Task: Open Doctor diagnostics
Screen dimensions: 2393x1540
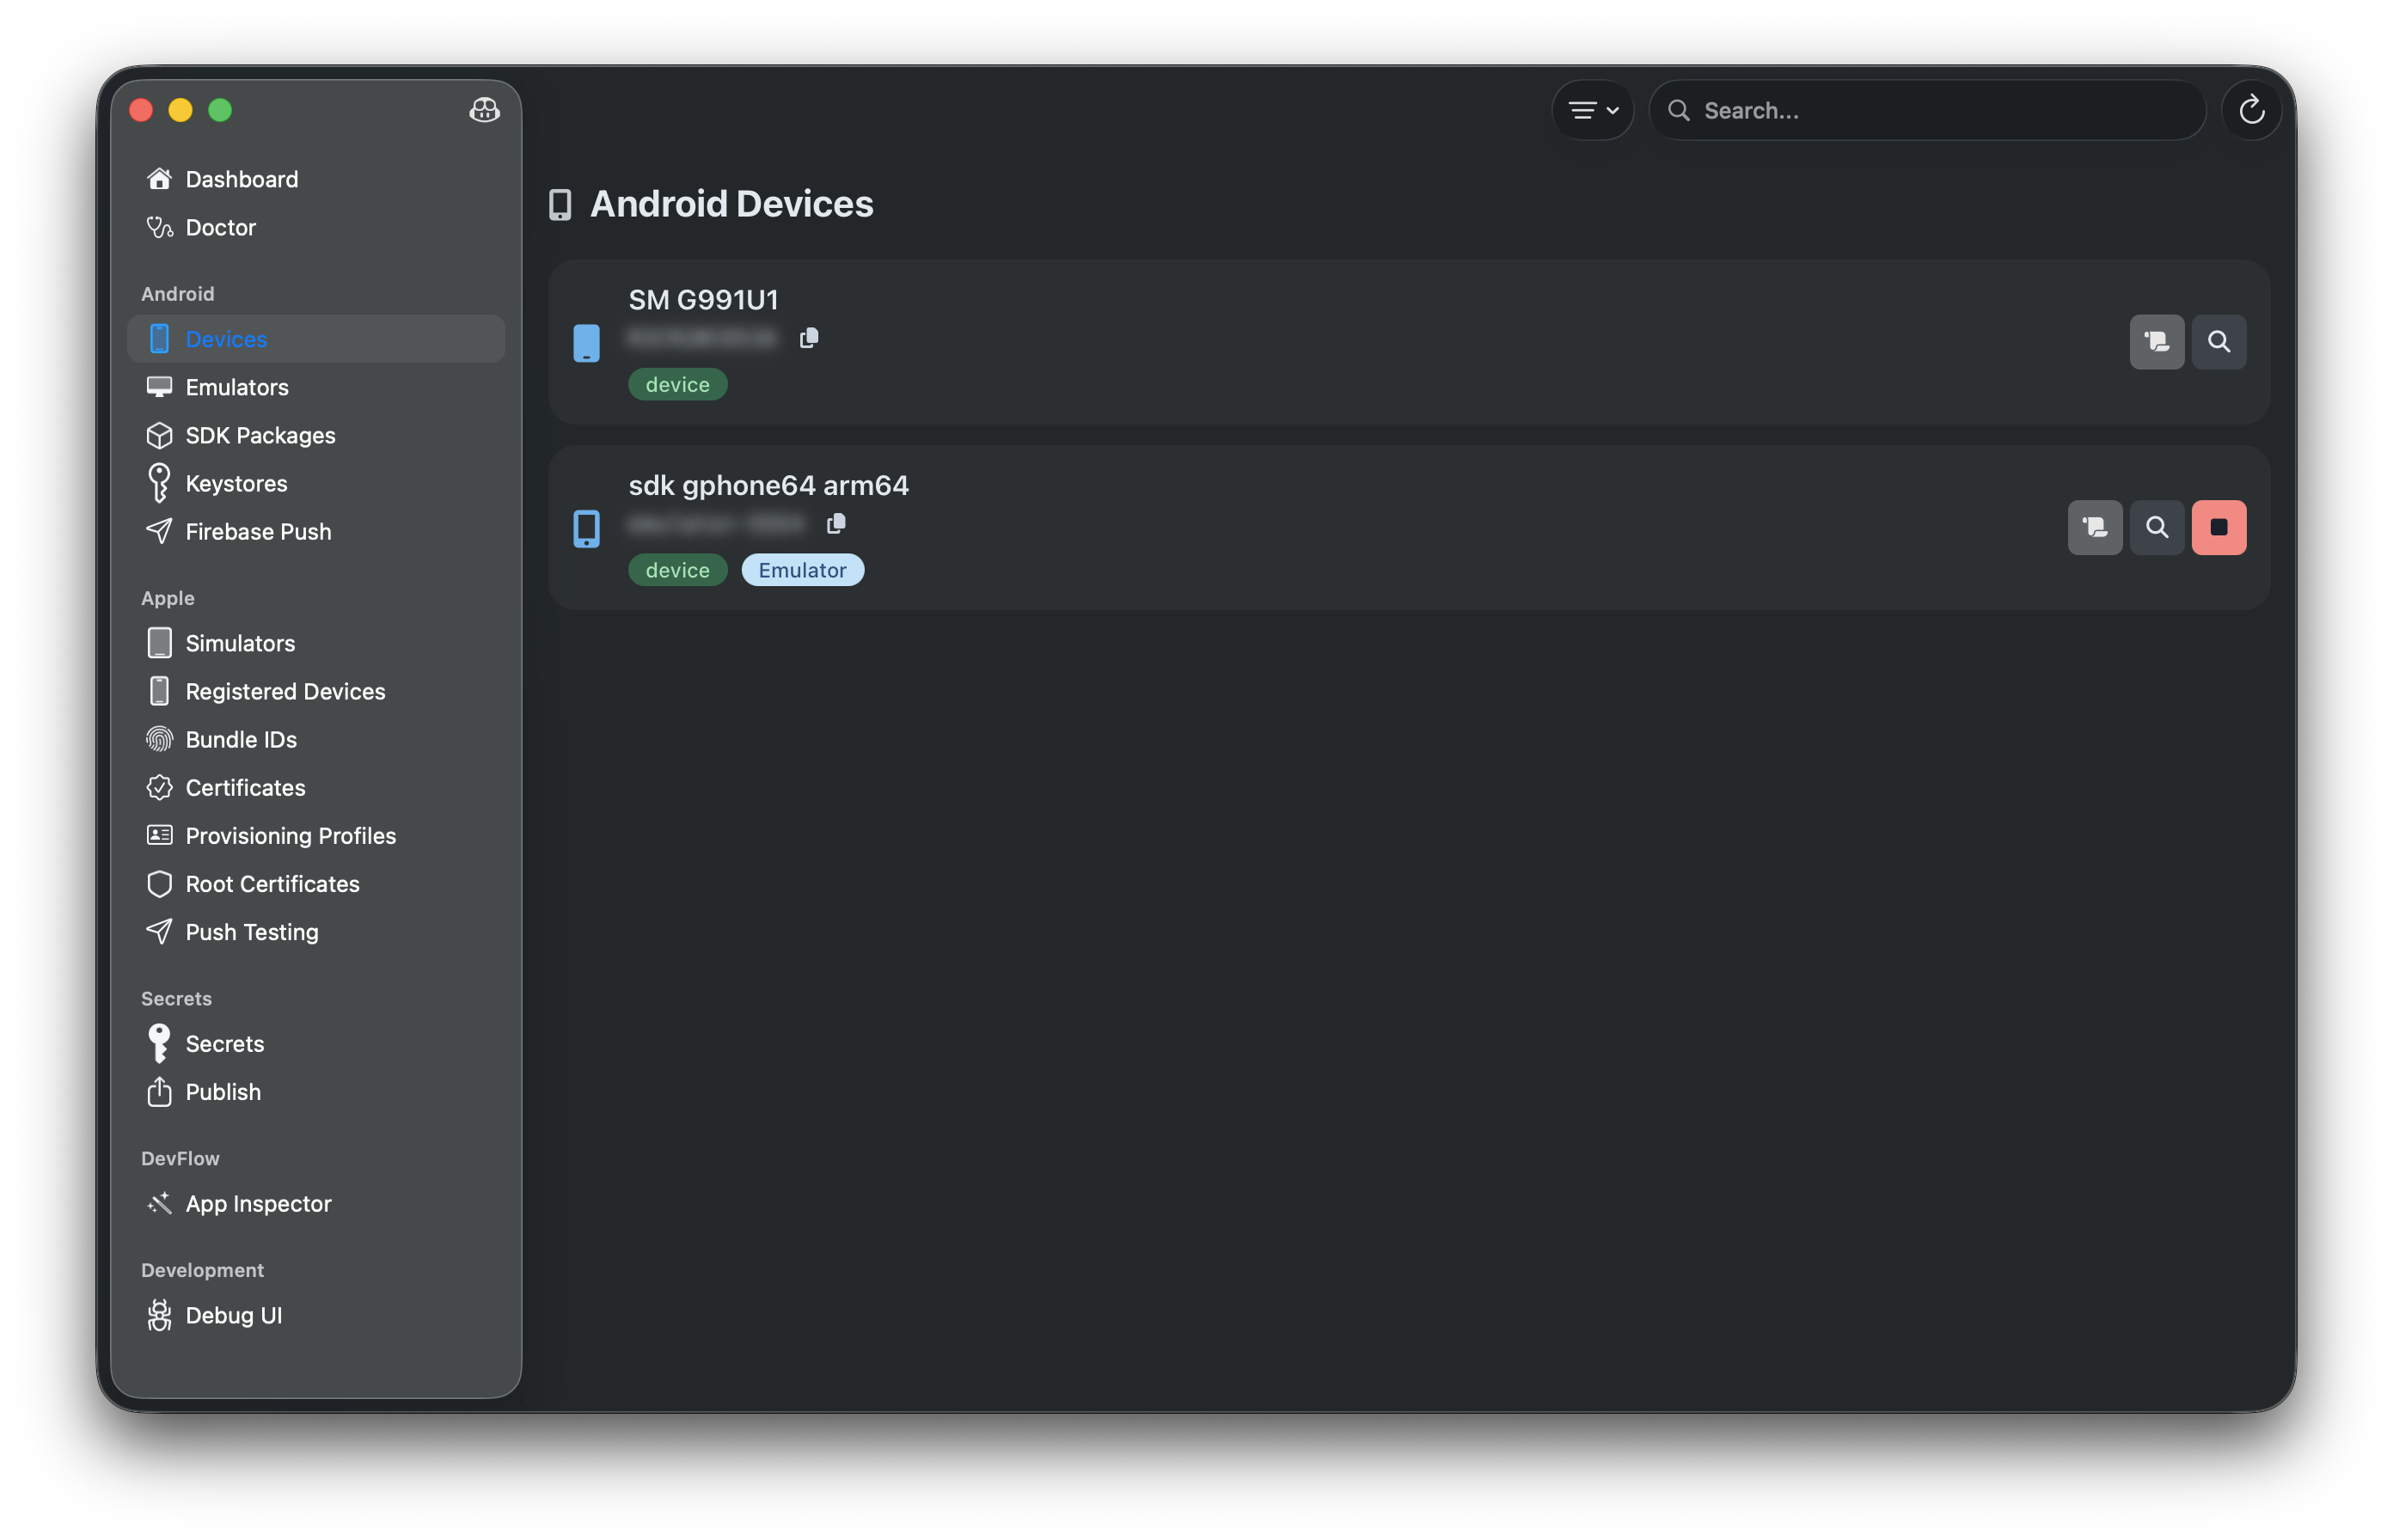Action: click(x=220, y=227)
